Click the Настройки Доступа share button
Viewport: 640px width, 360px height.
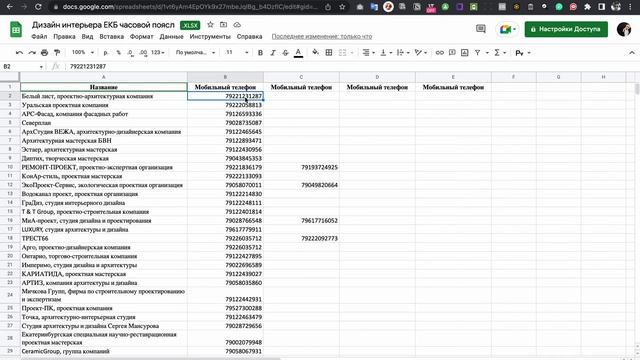click(566, 29)
